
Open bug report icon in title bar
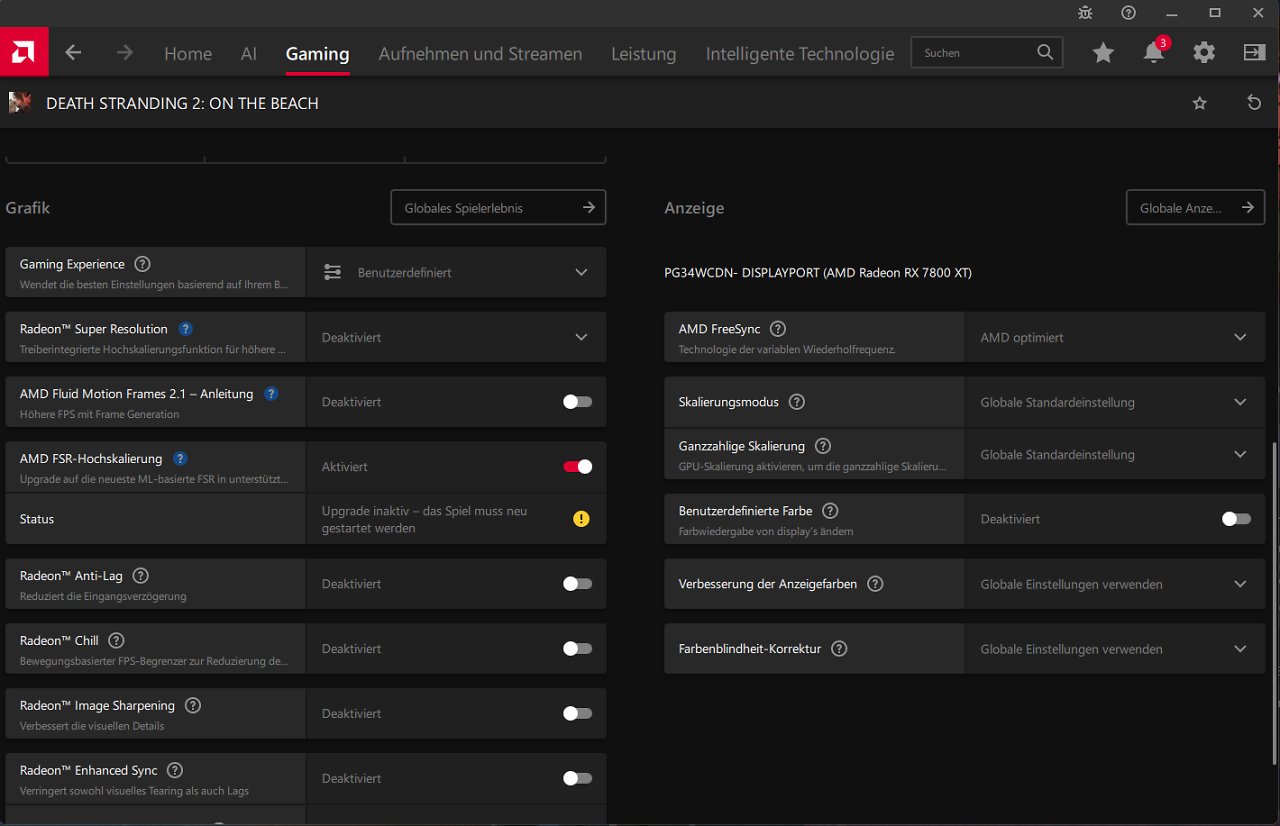click(1086, 13)
